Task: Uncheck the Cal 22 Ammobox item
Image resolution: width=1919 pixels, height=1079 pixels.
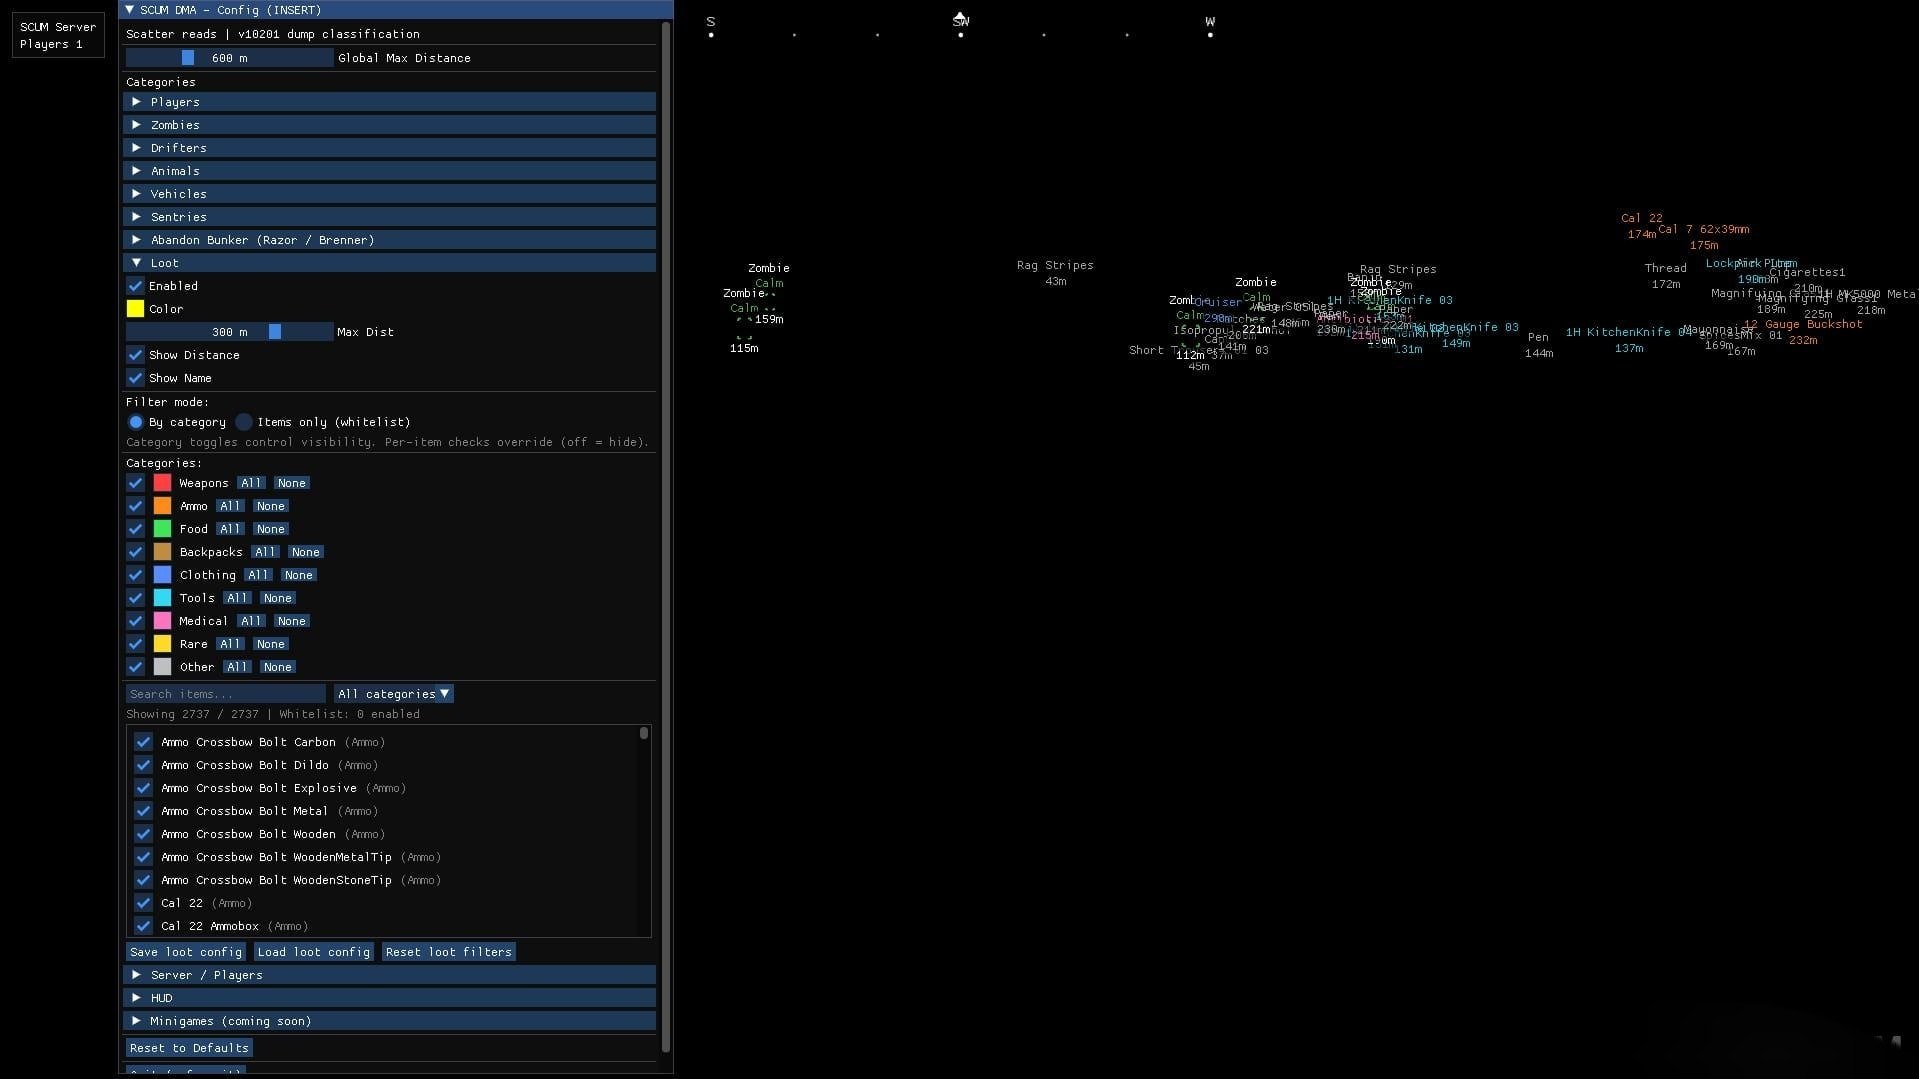Action: click(143, 926)
